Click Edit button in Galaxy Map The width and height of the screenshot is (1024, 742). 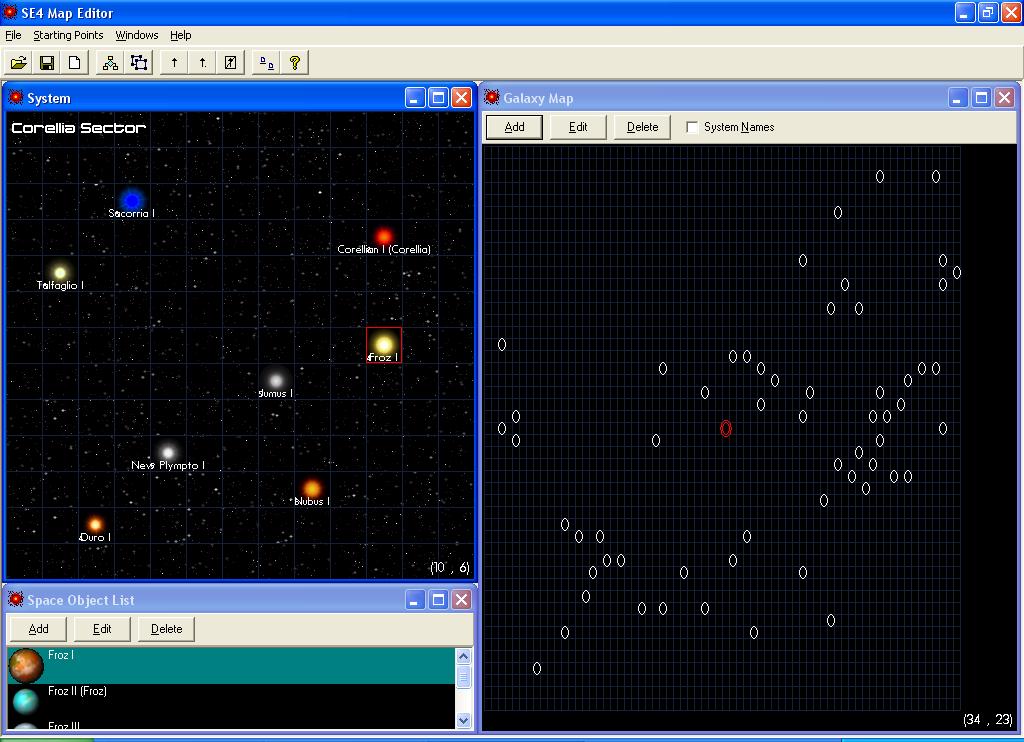[x=578, y=127]
